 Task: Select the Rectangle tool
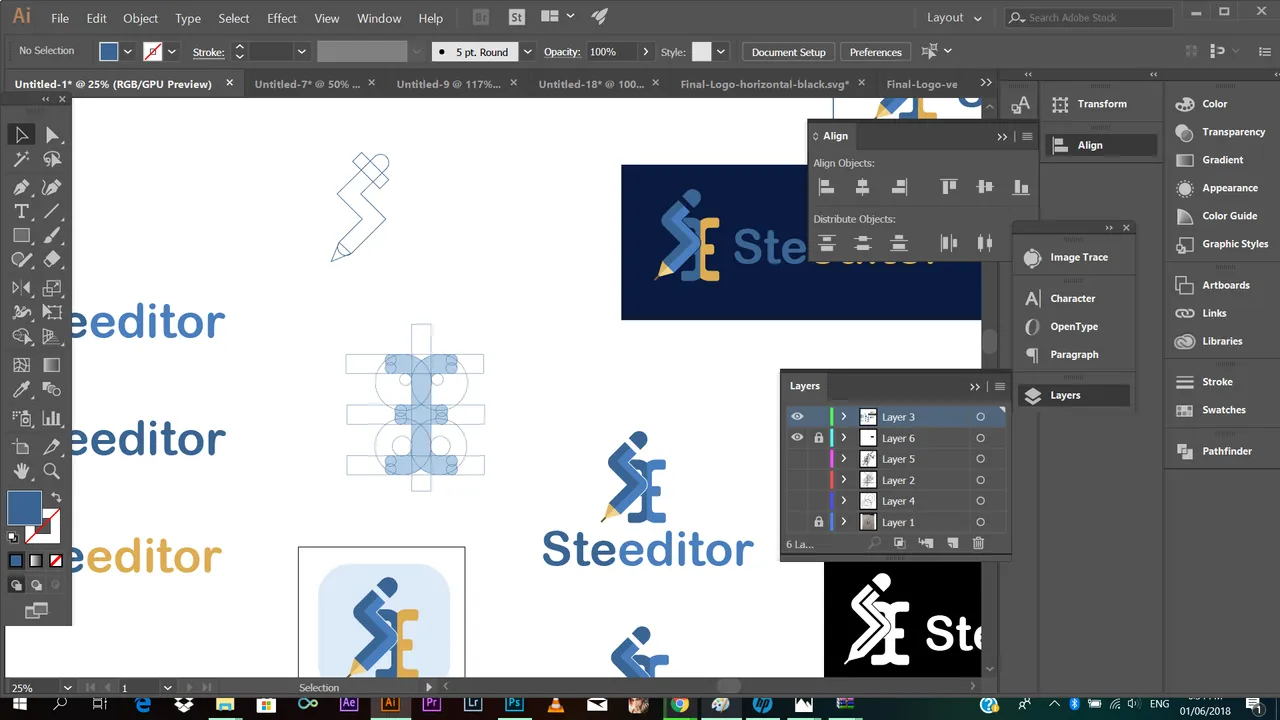click(x=21, y=236)
